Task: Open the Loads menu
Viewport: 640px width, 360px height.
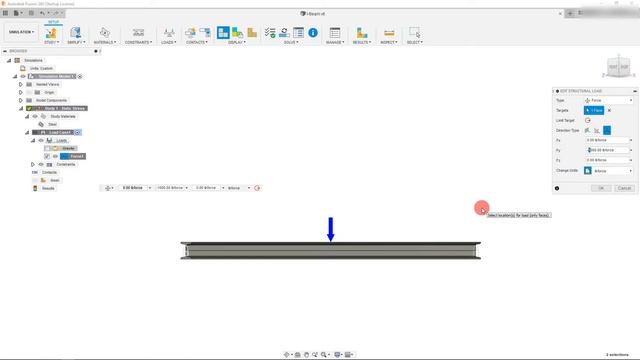Action: (169, 42)
